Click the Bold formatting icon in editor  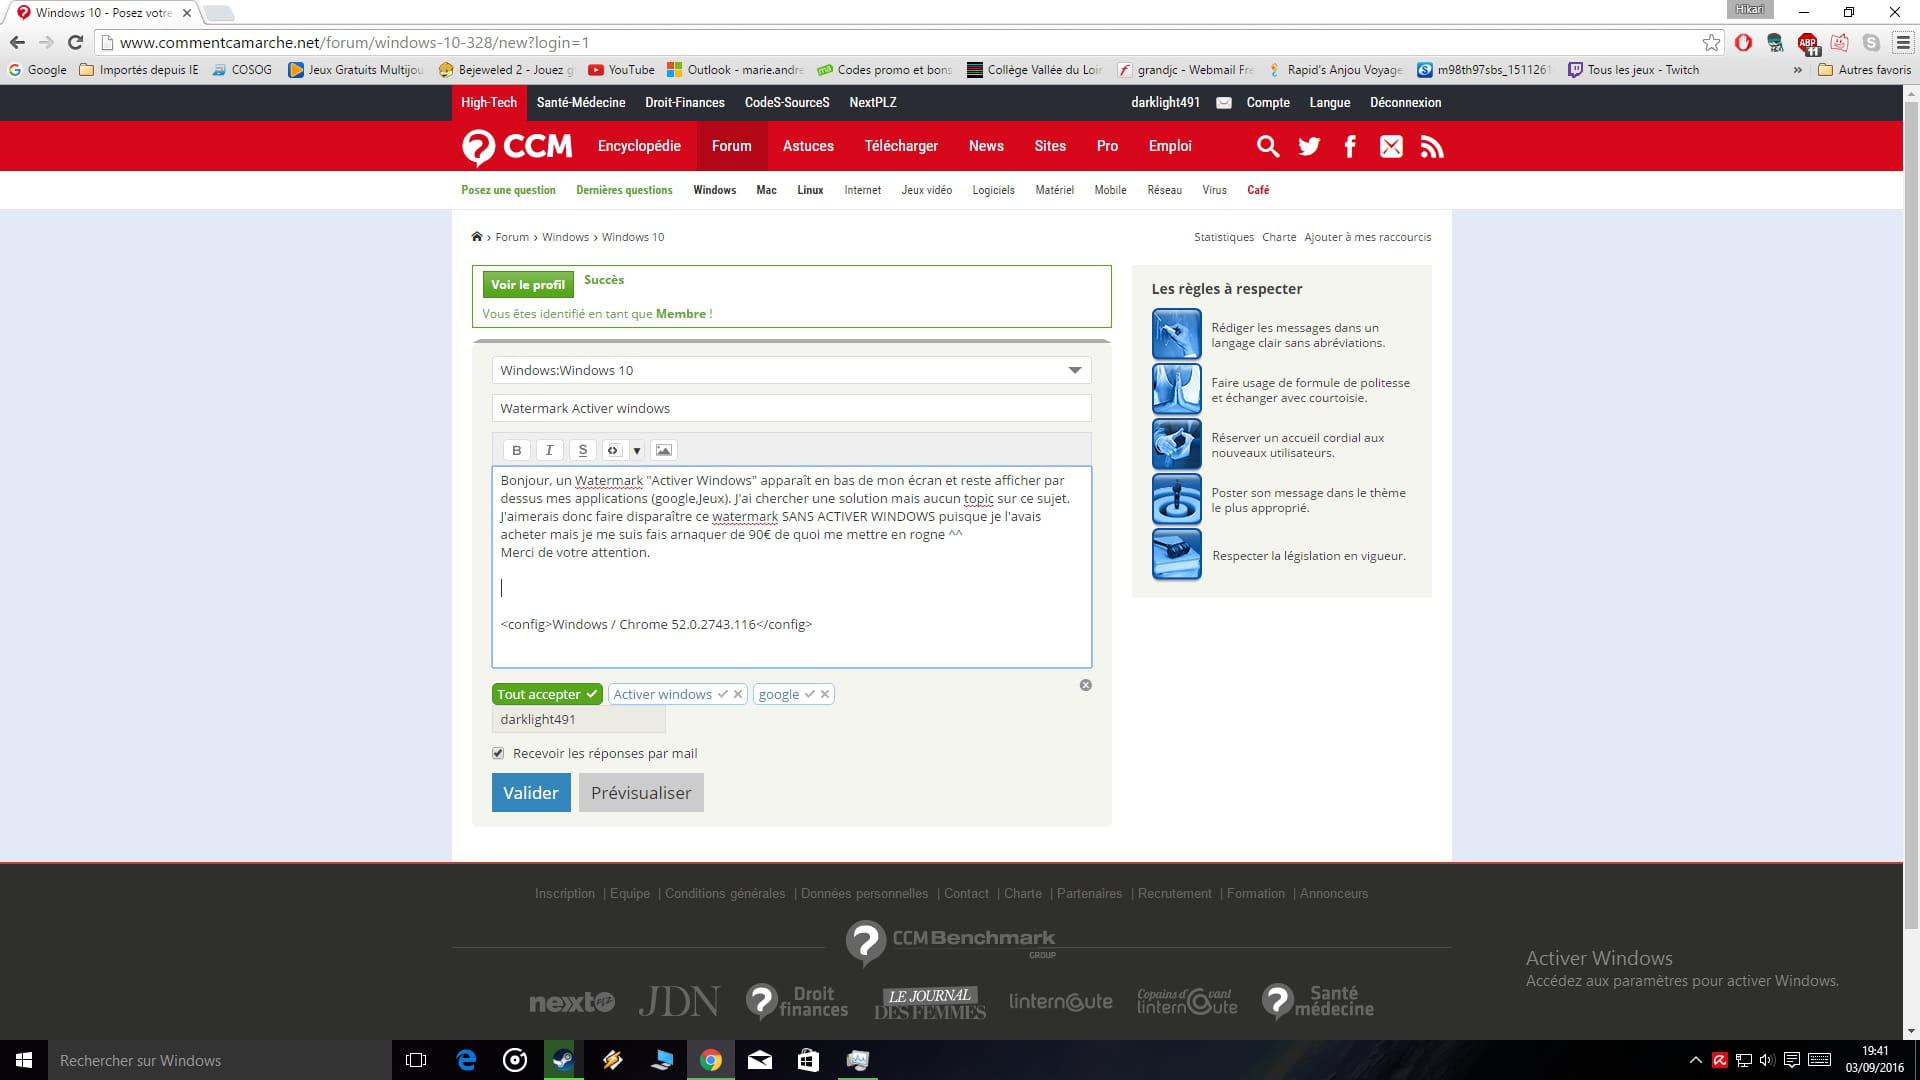[x=517, y=450]
